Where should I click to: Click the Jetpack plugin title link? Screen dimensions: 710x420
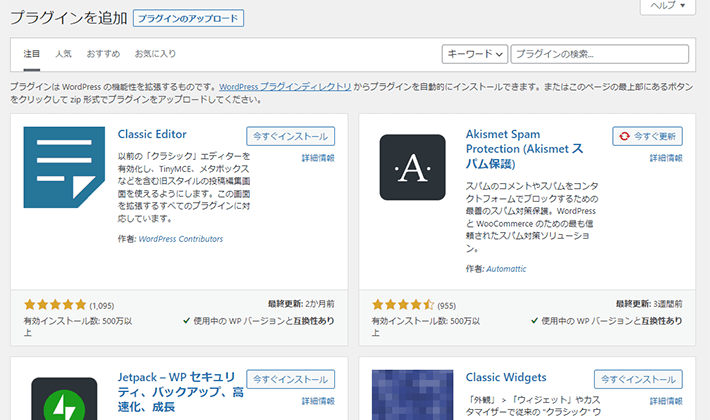[x=181, y=392]
